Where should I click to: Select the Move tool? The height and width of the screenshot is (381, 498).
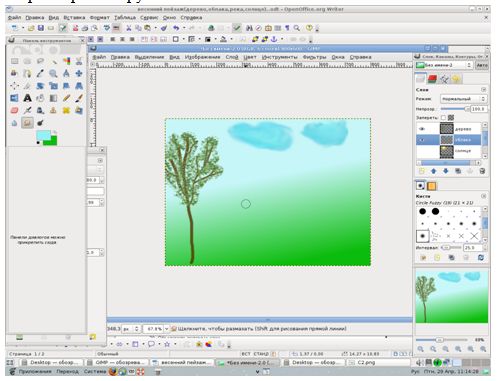(x=79, y=73)
